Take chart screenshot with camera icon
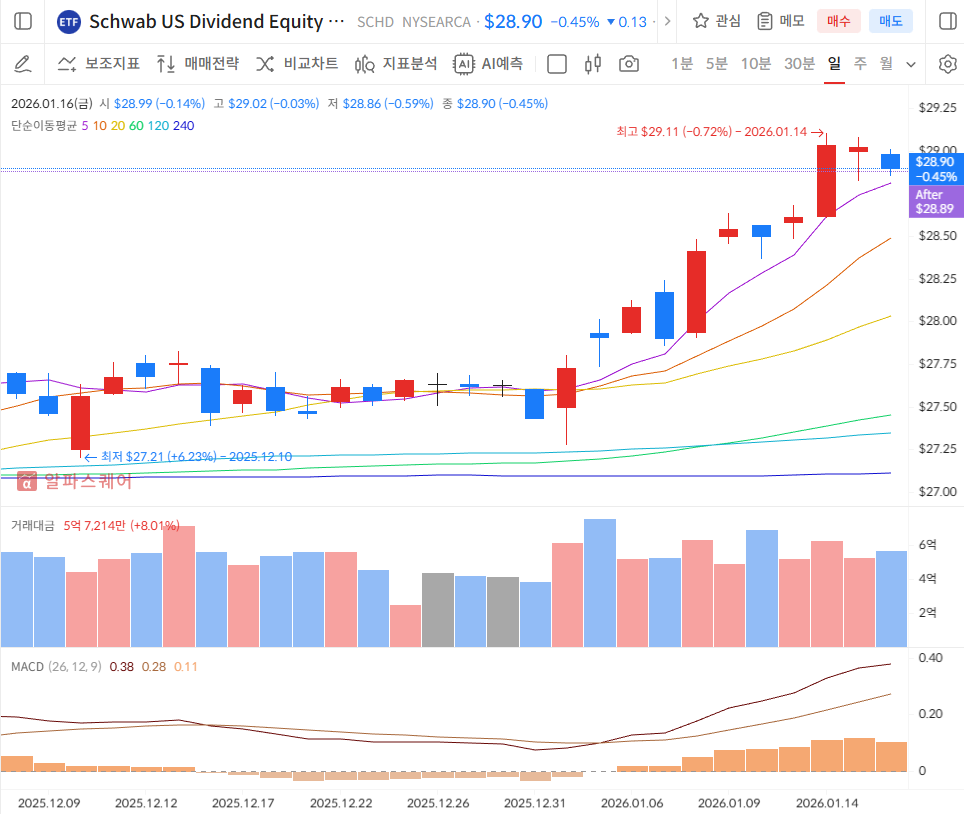This screenshot has height=814, width=964. [629, 64]
